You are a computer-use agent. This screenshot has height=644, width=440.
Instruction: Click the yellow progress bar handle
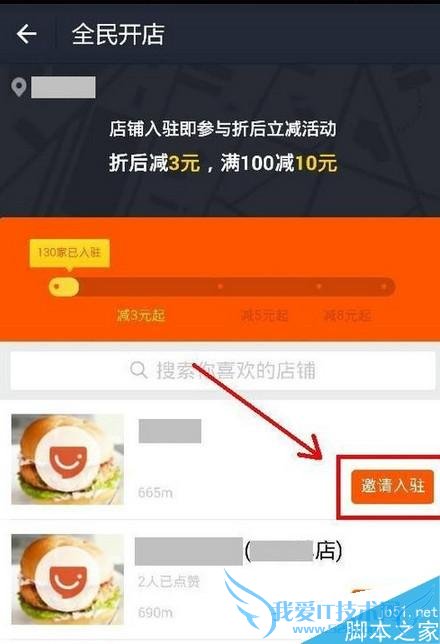click(x=64, y=286)
